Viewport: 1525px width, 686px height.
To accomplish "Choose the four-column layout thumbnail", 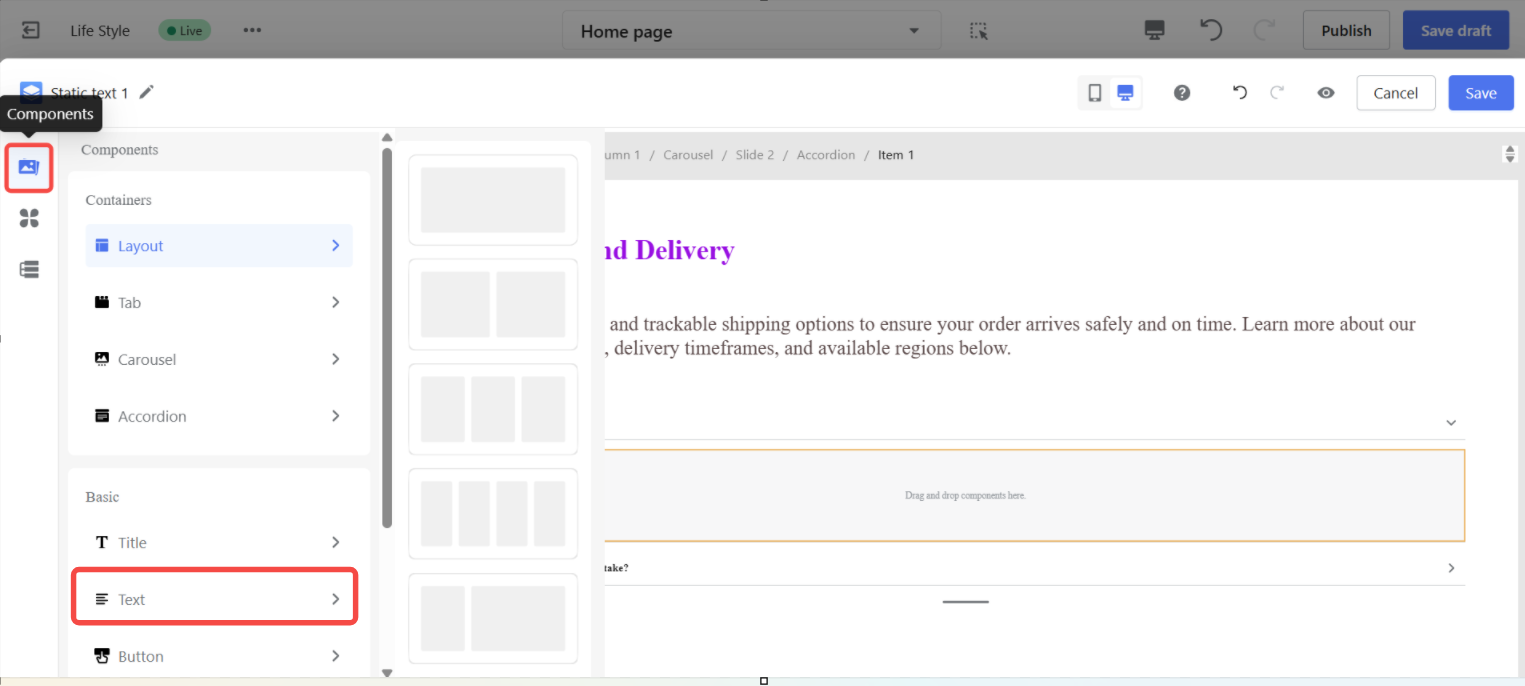I will tap(493, 514).
